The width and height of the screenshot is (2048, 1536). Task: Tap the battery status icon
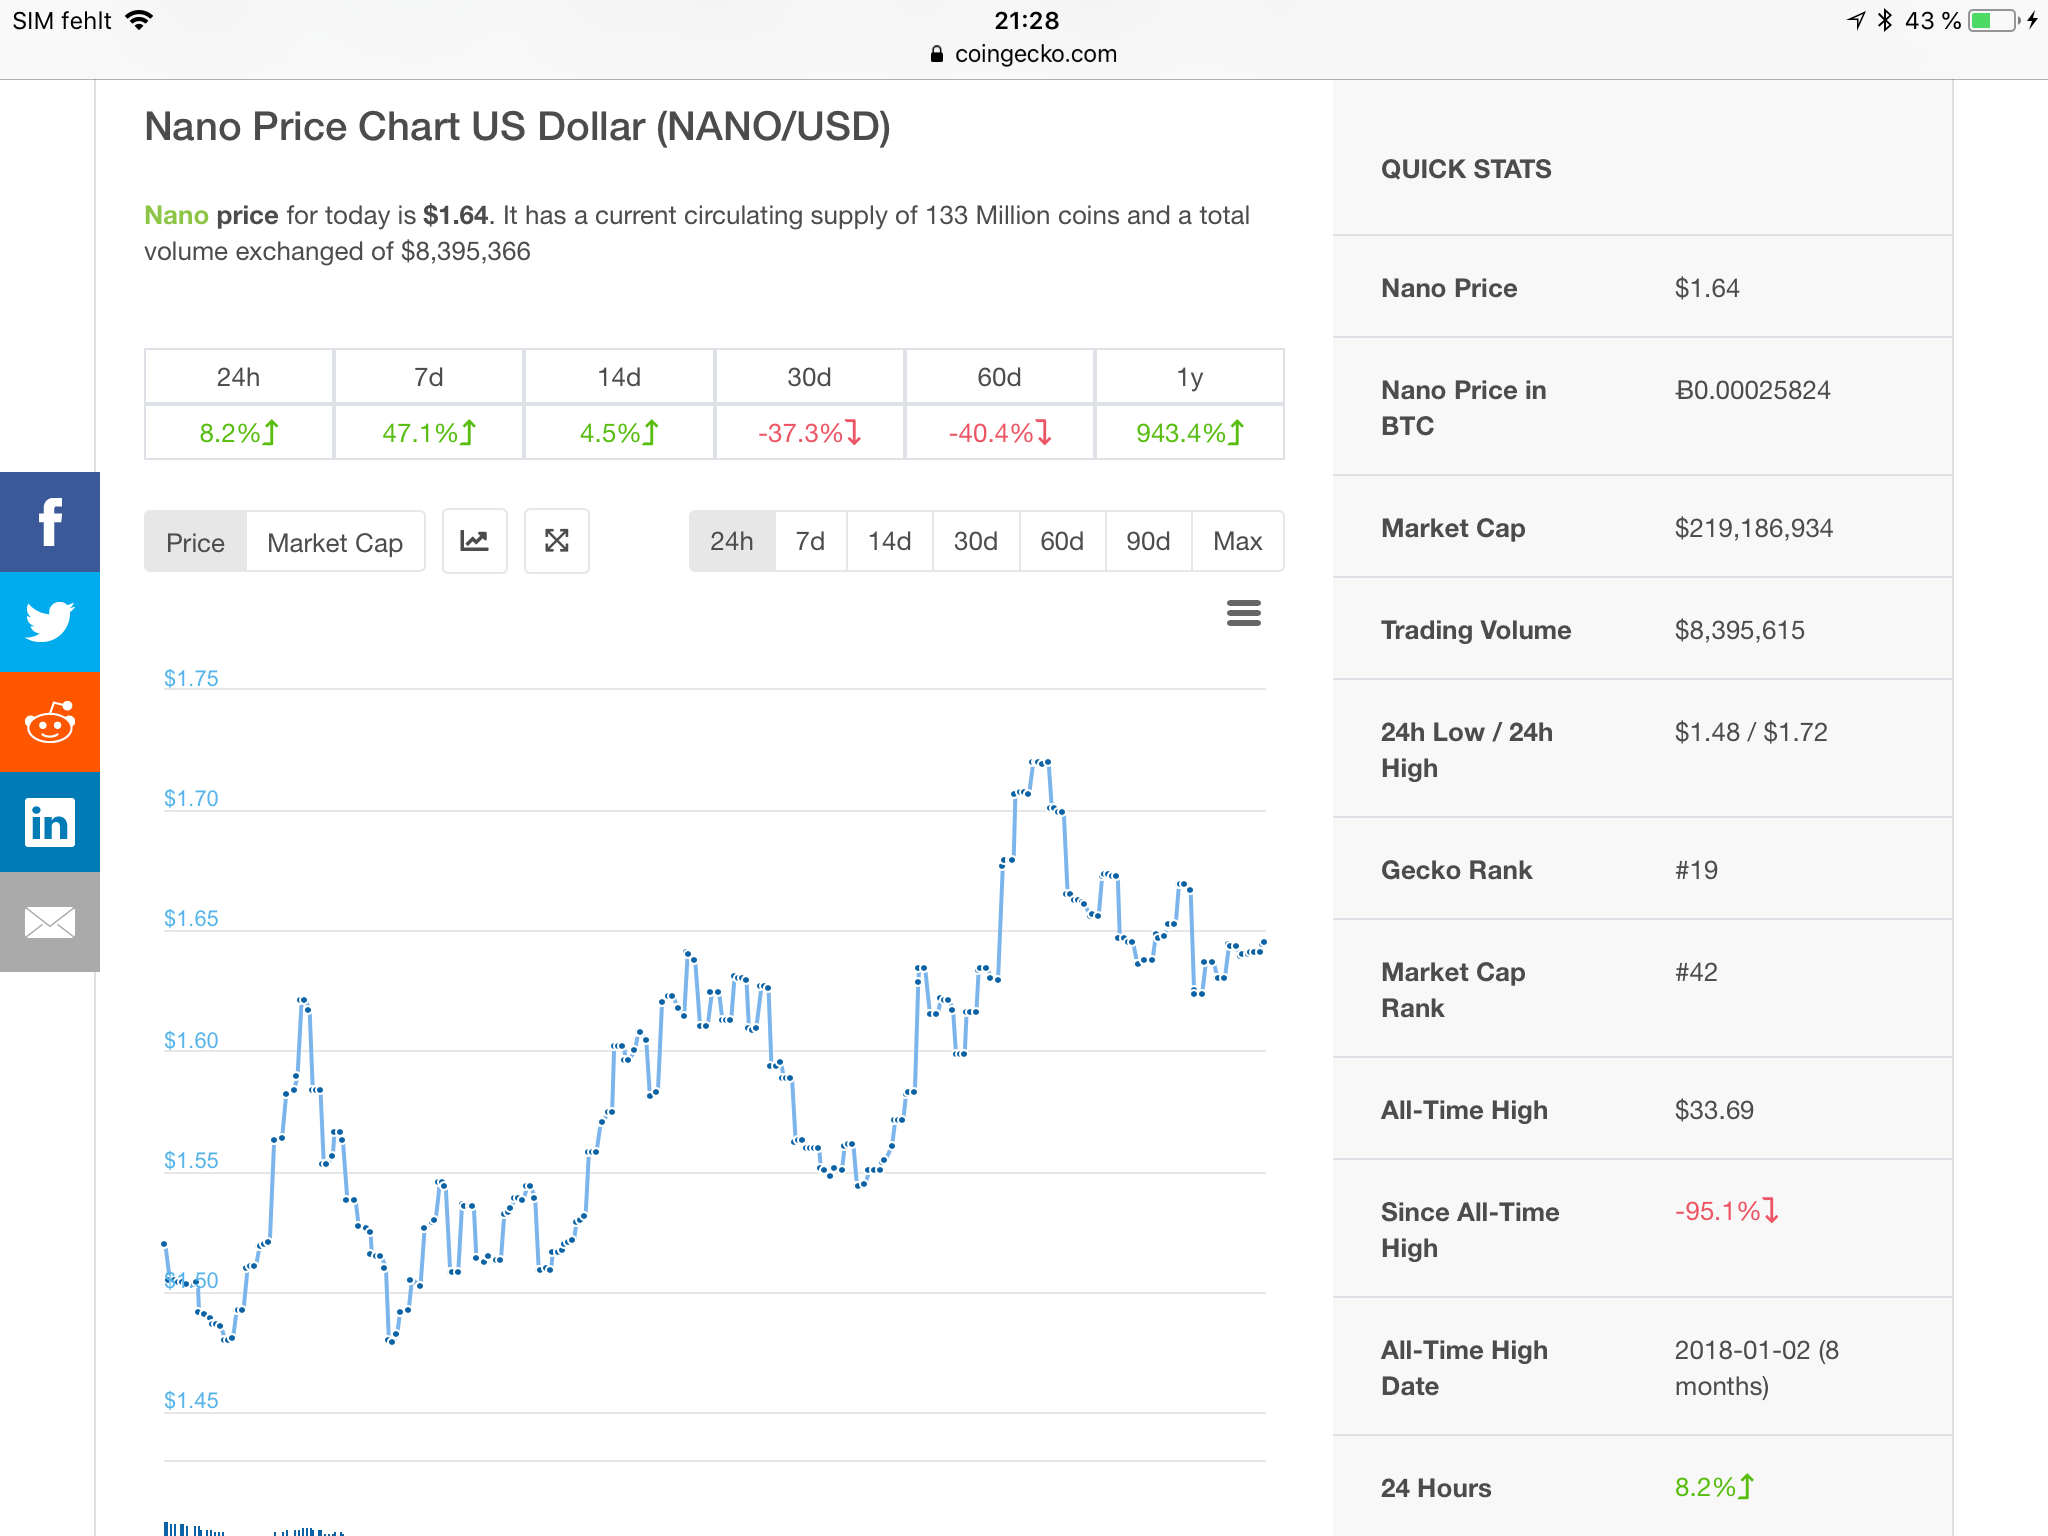(x=1993, y=20)
